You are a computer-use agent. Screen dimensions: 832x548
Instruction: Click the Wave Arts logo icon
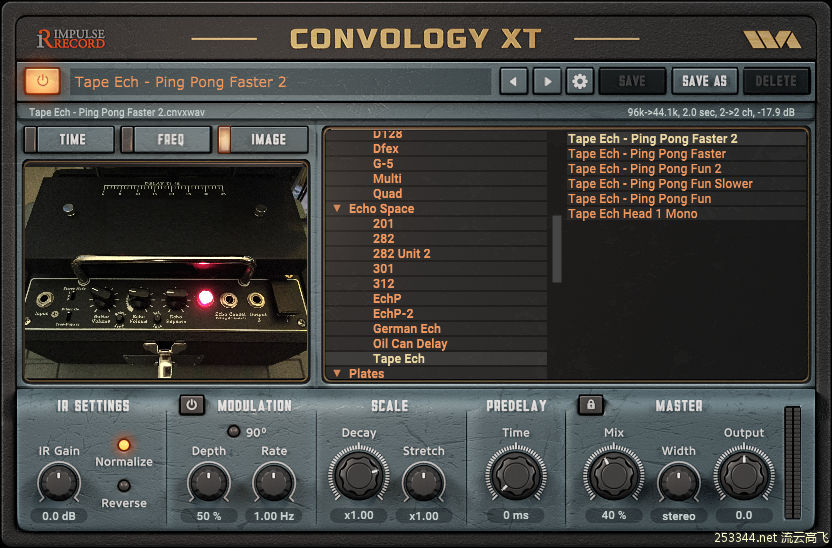pyautogui.click(x=772, y=39)
